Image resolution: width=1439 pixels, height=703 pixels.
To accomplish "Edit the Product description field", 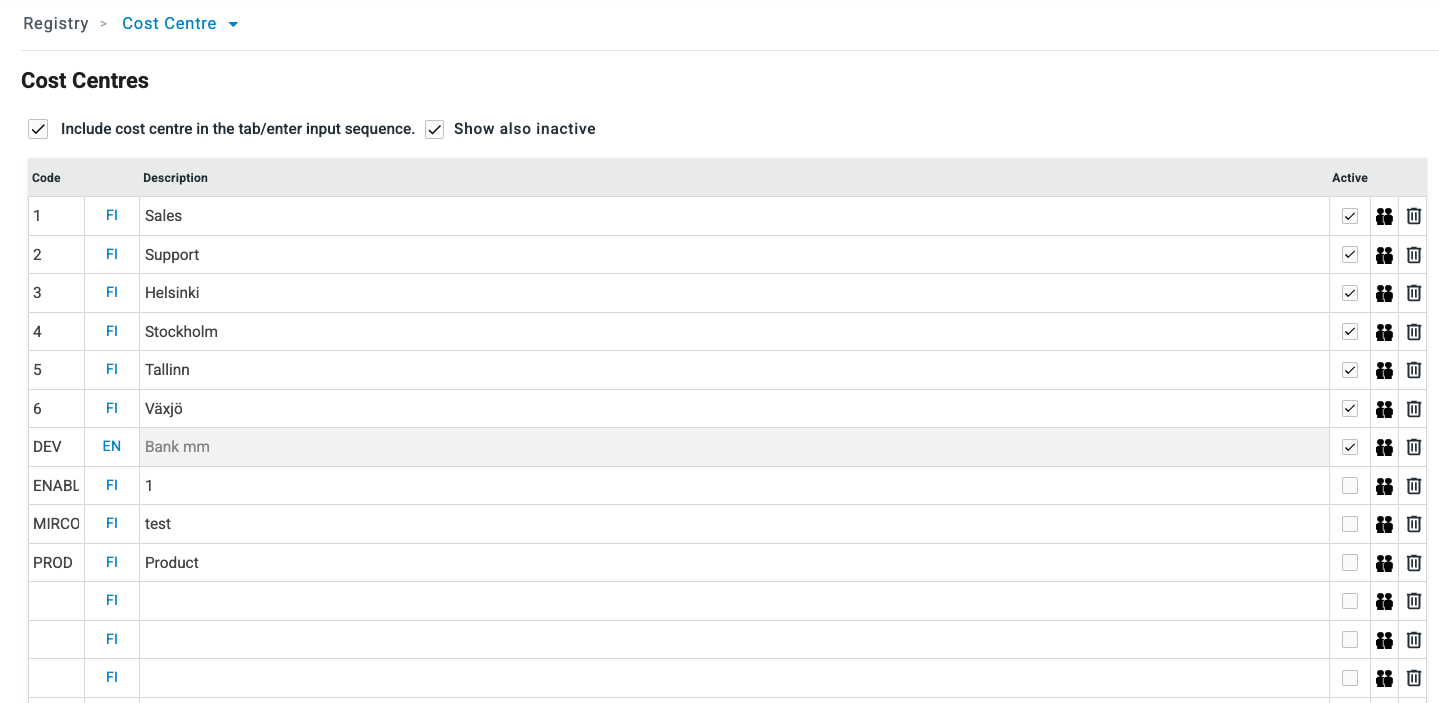I will [734, 563].
